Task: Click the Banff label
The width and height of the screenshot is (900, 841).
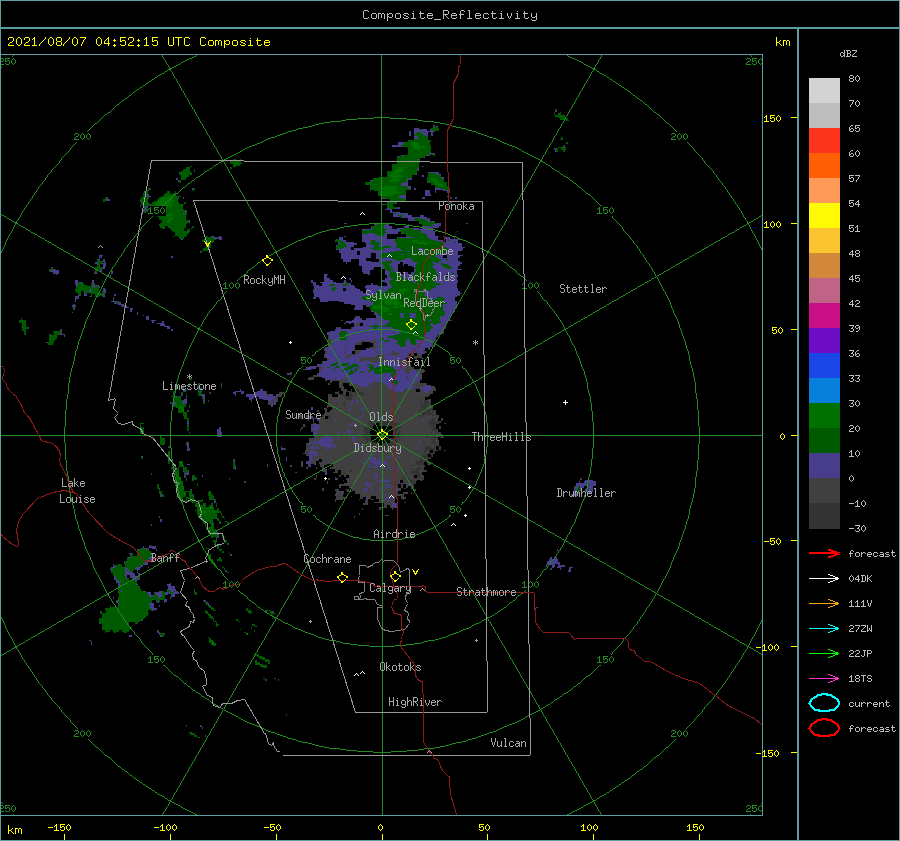Action: click(165, 557)
